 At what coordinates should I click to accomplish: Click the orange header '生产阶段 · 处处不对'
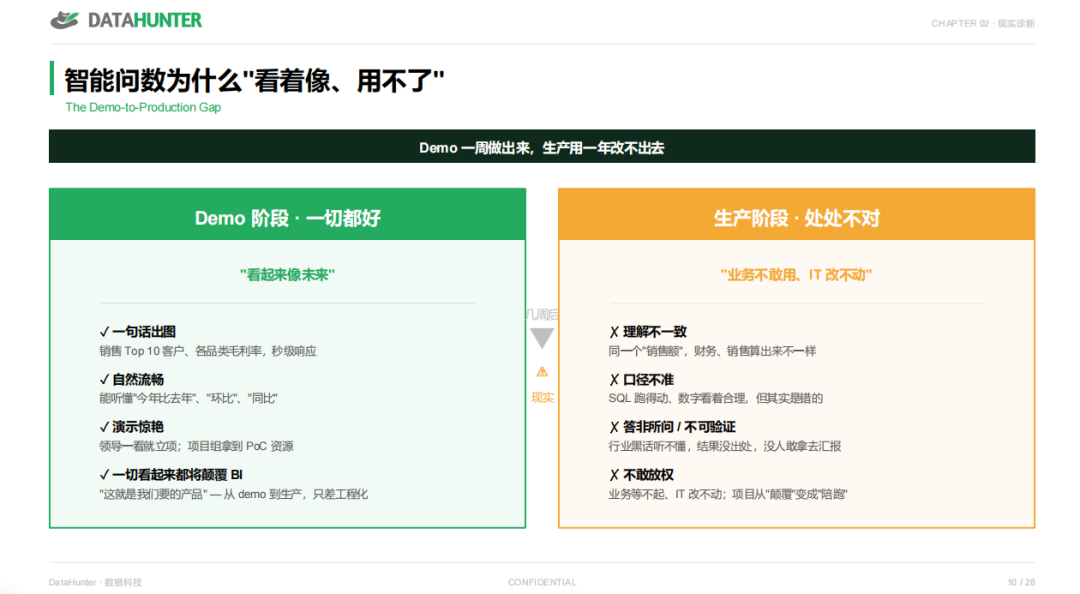(796, 214)
